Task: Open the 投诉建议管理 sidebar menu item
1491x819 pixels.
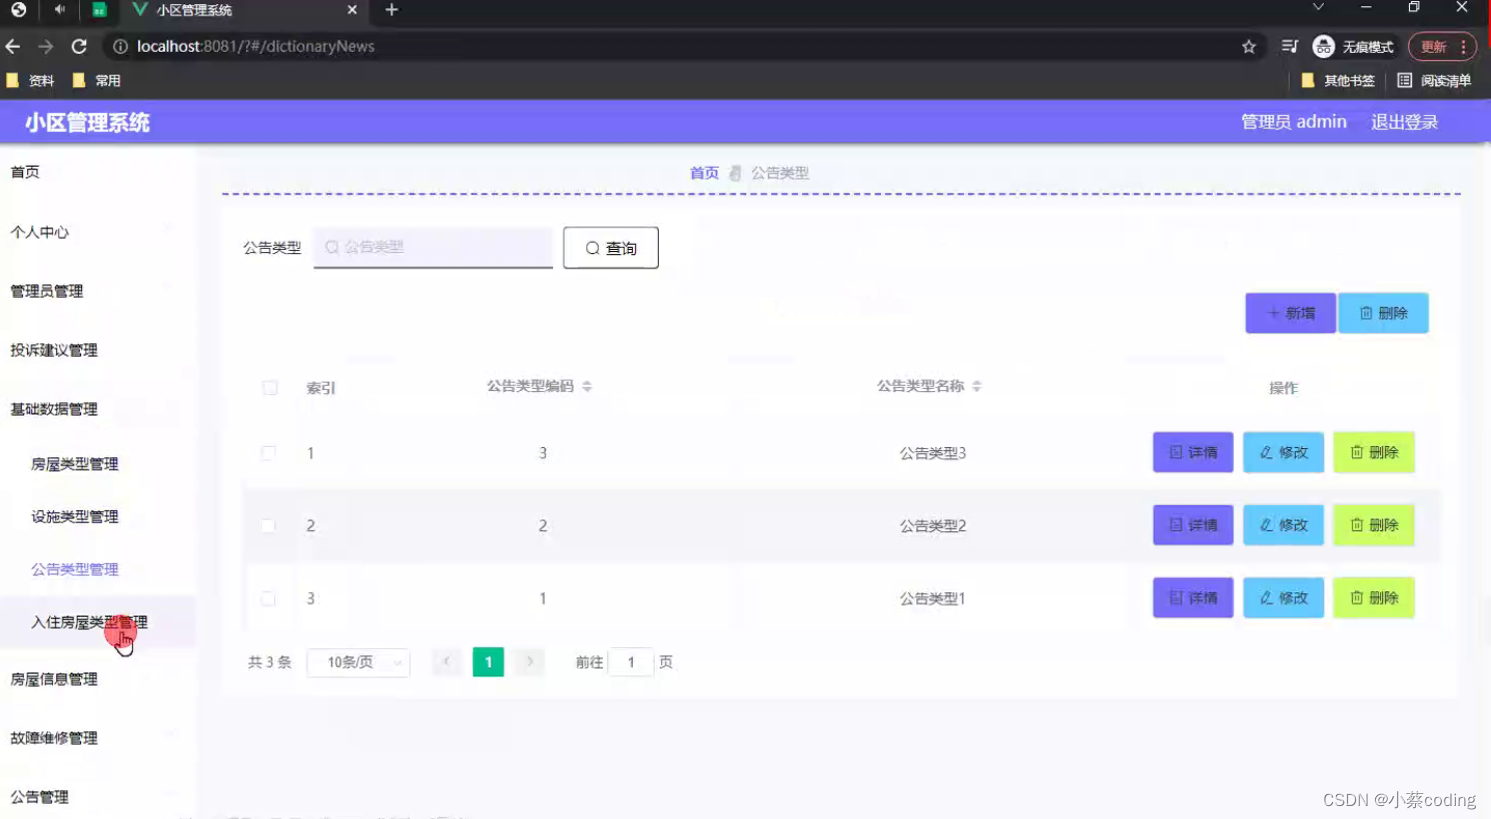Action: [x=53, y=350]
